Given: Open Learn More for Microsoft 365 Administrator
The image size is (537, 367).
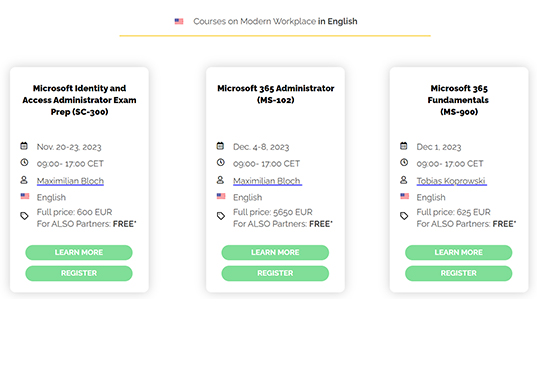Looking at the screenshot, I should 275,252.
